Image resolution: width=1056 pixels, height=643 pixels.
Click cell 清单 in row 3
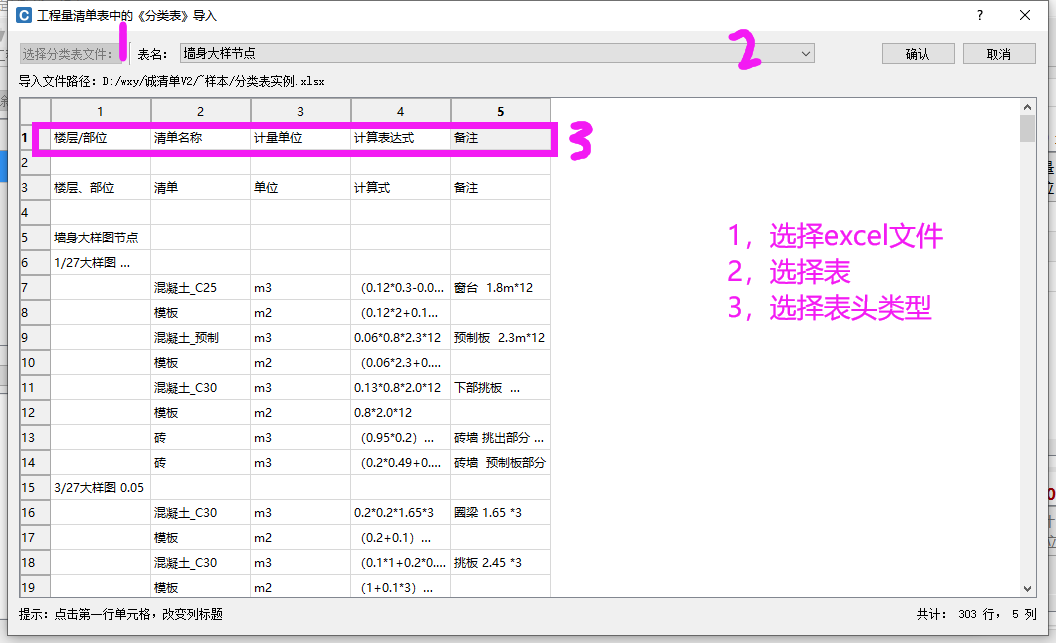point(201,188)
